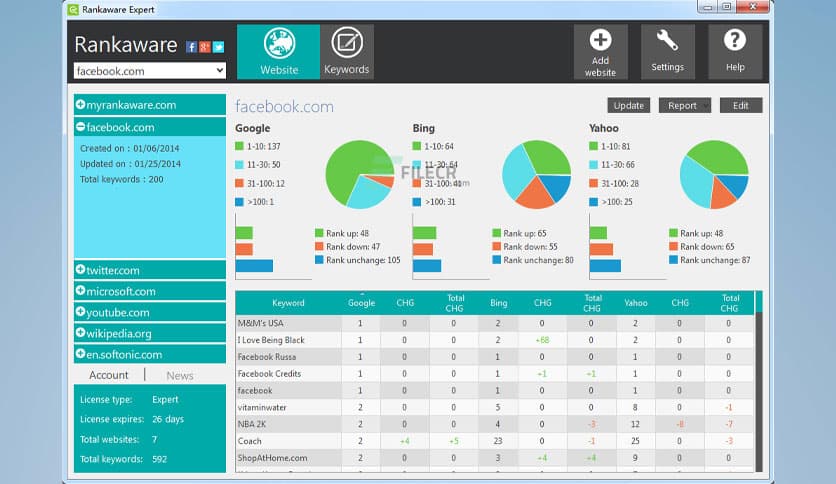Select the M&M's USA keyword row

495,323
